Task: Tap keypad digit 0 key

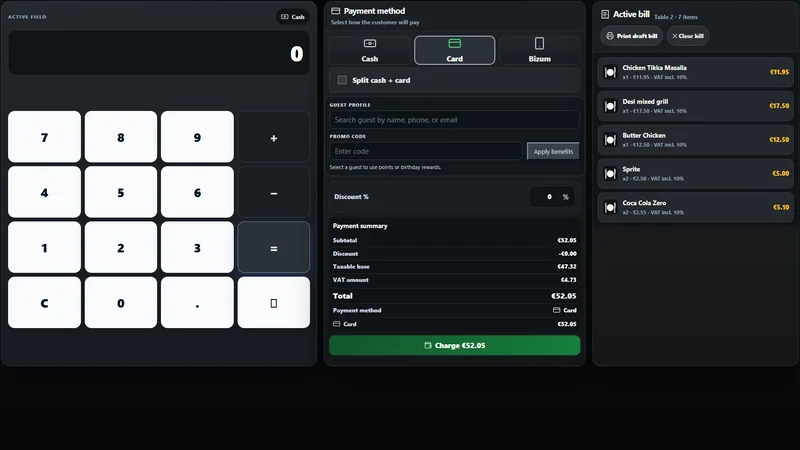Action: click(x=121, y=303)
